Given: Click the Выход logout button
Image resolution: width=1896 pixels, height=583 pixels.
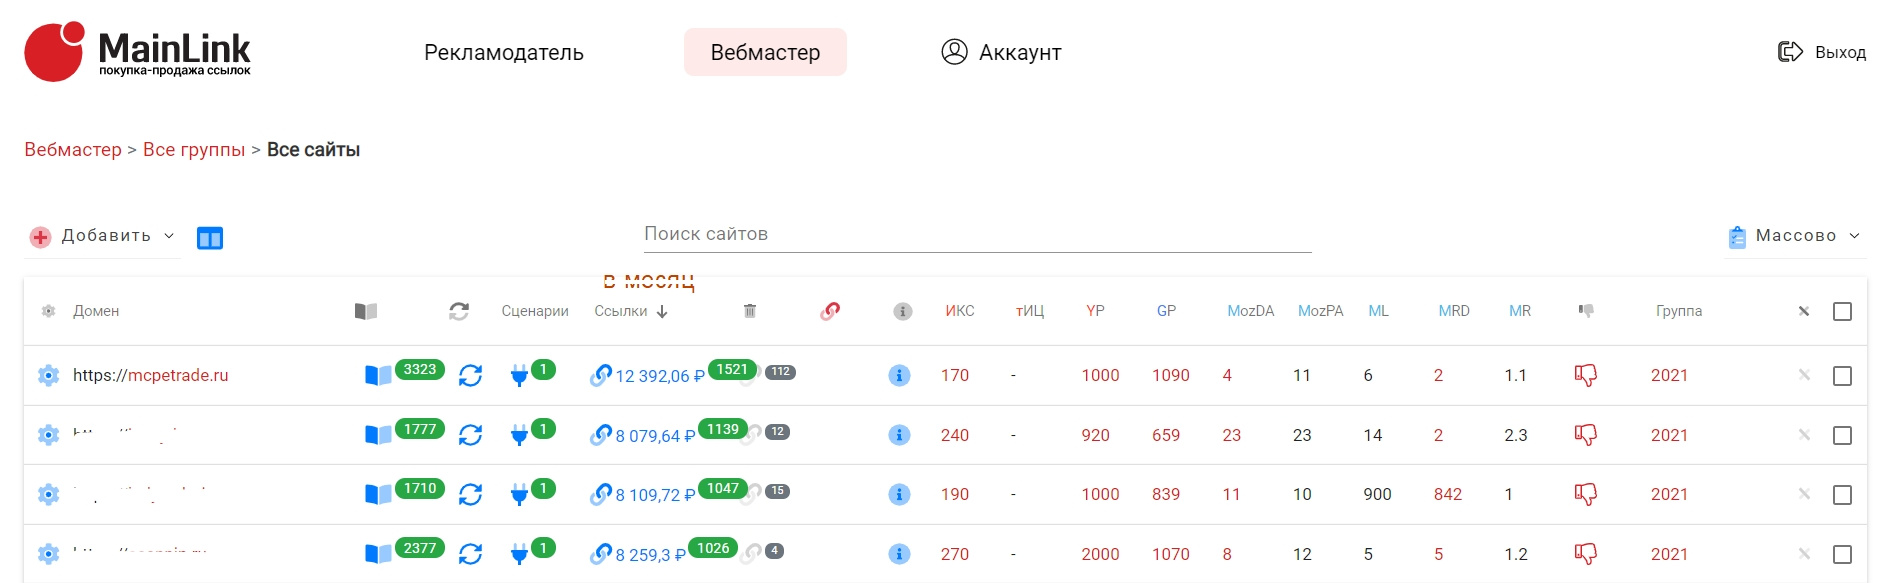Looking at the screenshot, I should tap(1821, 52).
